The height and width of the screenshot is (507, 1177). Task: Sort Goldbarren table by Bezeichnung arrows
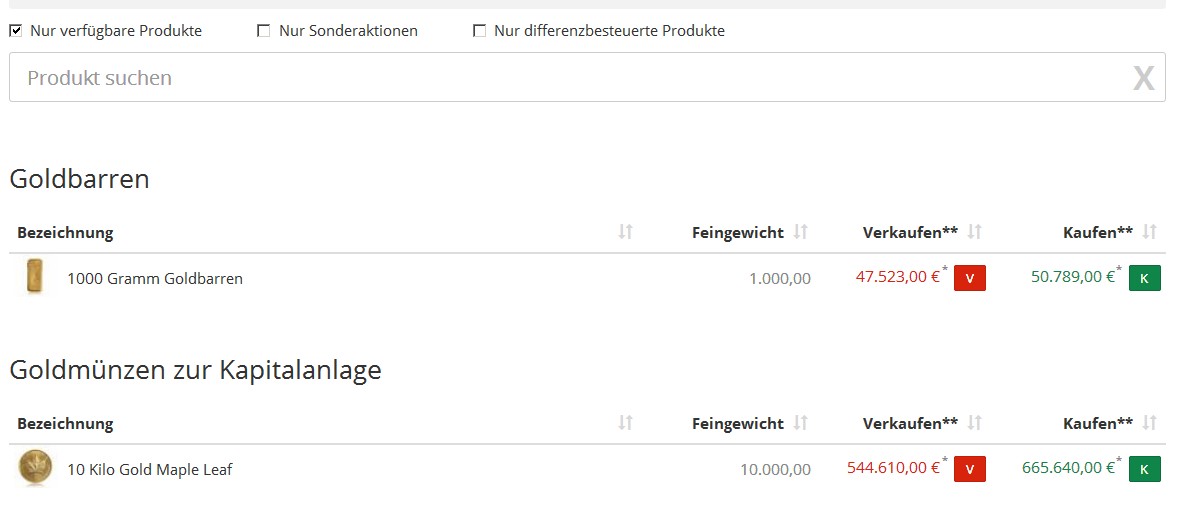pos(625,232)
